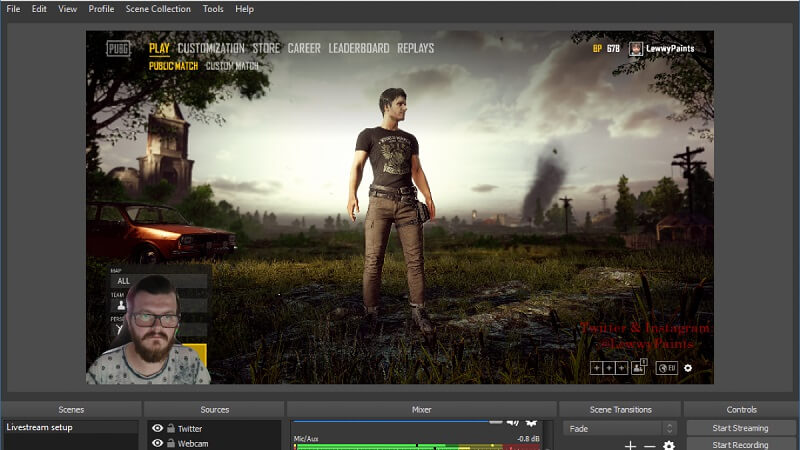Viewport: 800px width, 450px height.
Task: Click the Start Recording button
Action: pos(740,444)
